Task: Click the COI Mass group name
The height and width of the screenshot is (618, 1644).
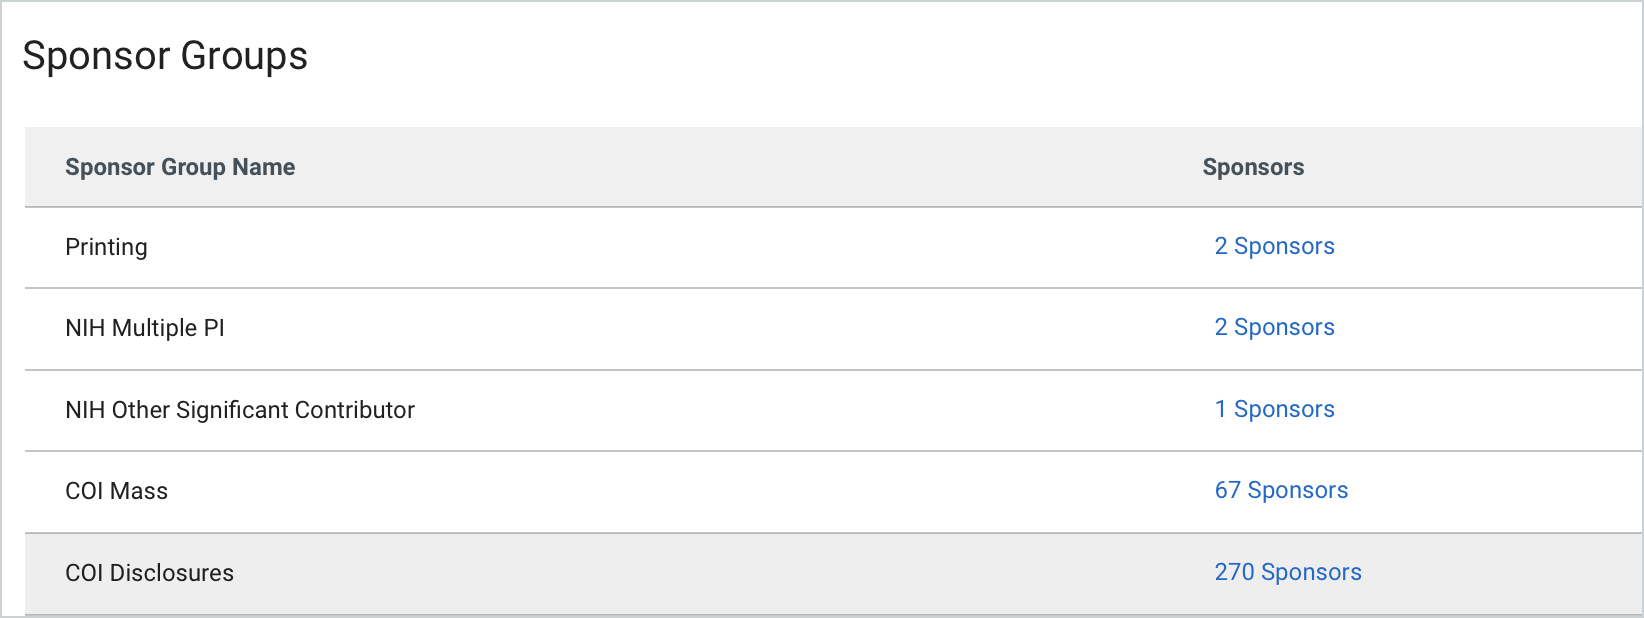Action: coord(116,491)
